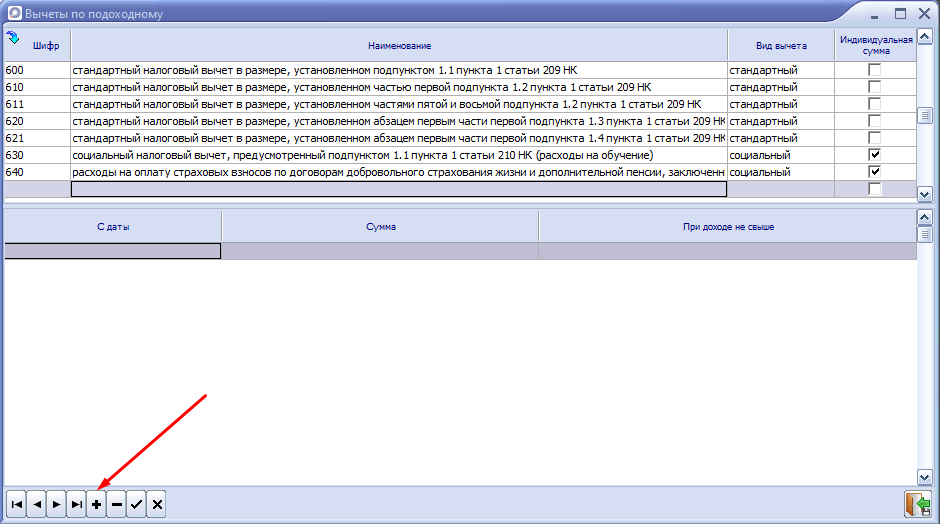Uncheck individual sum for code 630
The image size is (940, 524).
point(875,155)
